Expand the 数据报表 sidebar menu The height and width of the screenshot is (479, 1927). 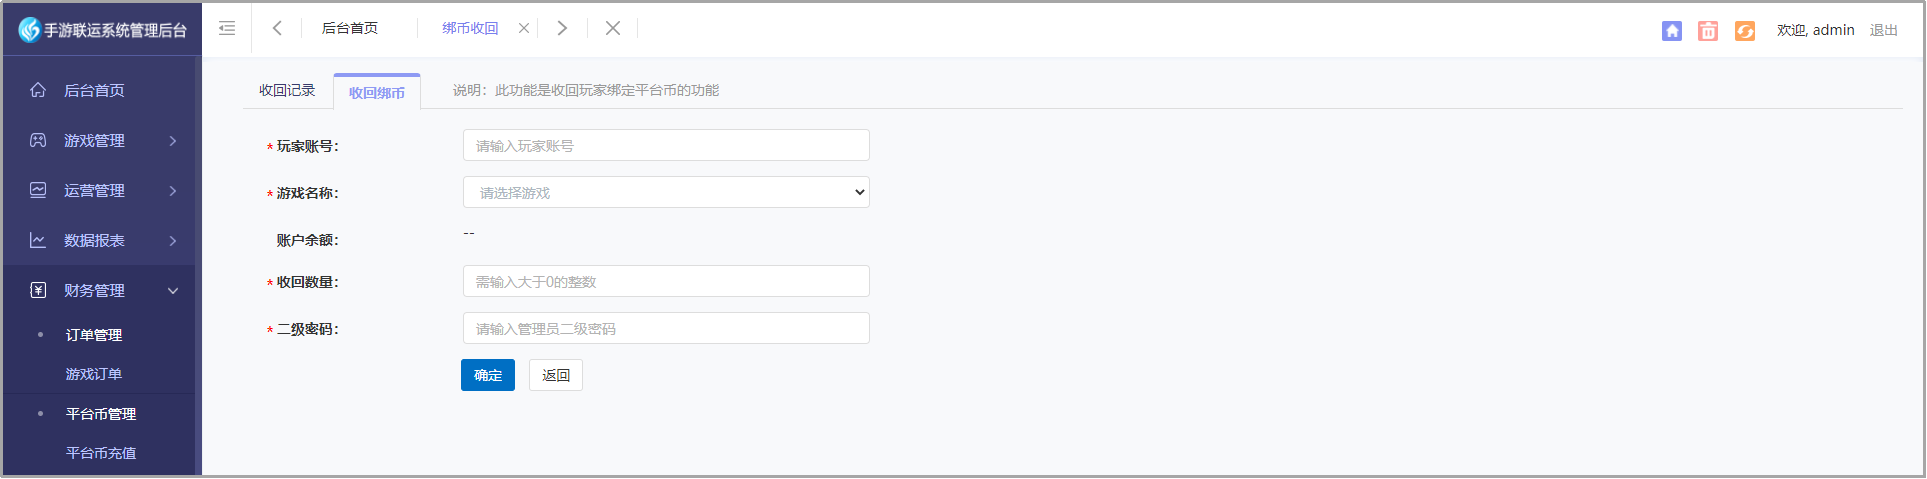101,240
